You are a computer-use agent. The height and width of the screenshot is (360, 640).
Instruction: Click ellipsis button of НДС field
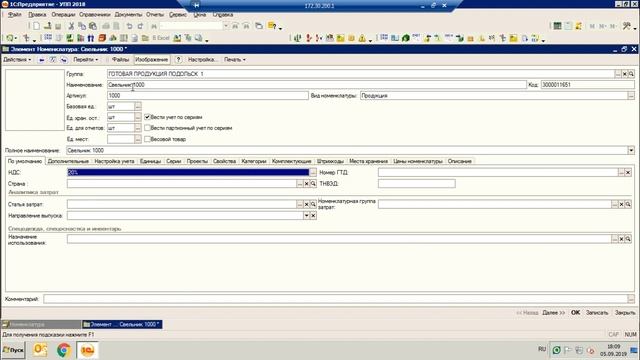(313, 173)
